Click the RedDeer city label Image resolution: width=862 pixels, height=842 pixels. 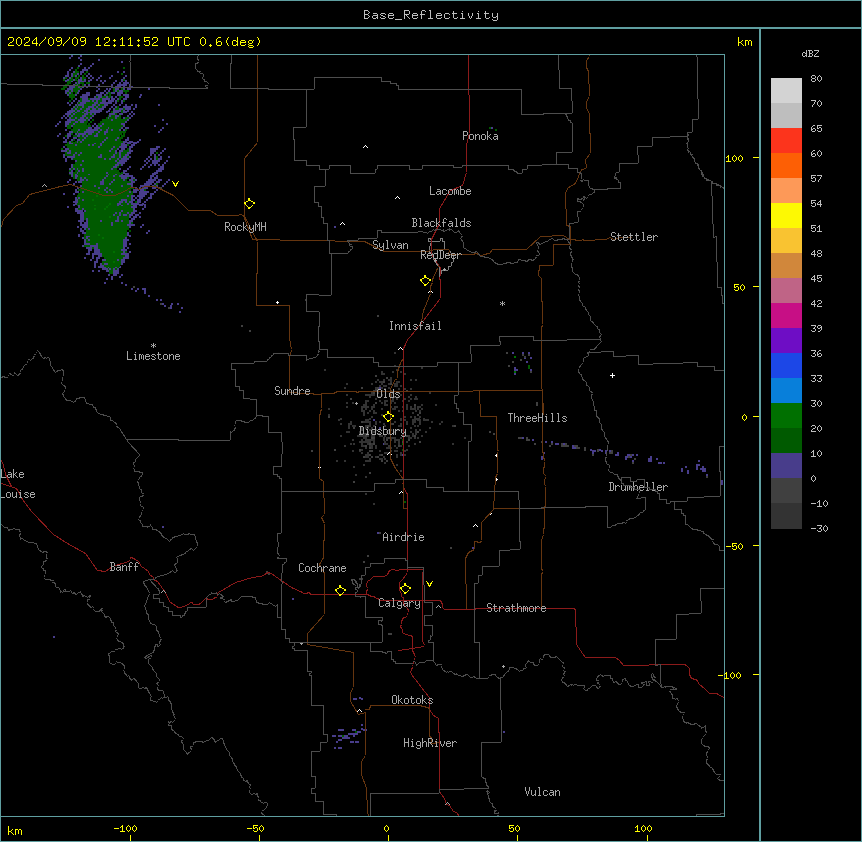click(x=440, y=255)
